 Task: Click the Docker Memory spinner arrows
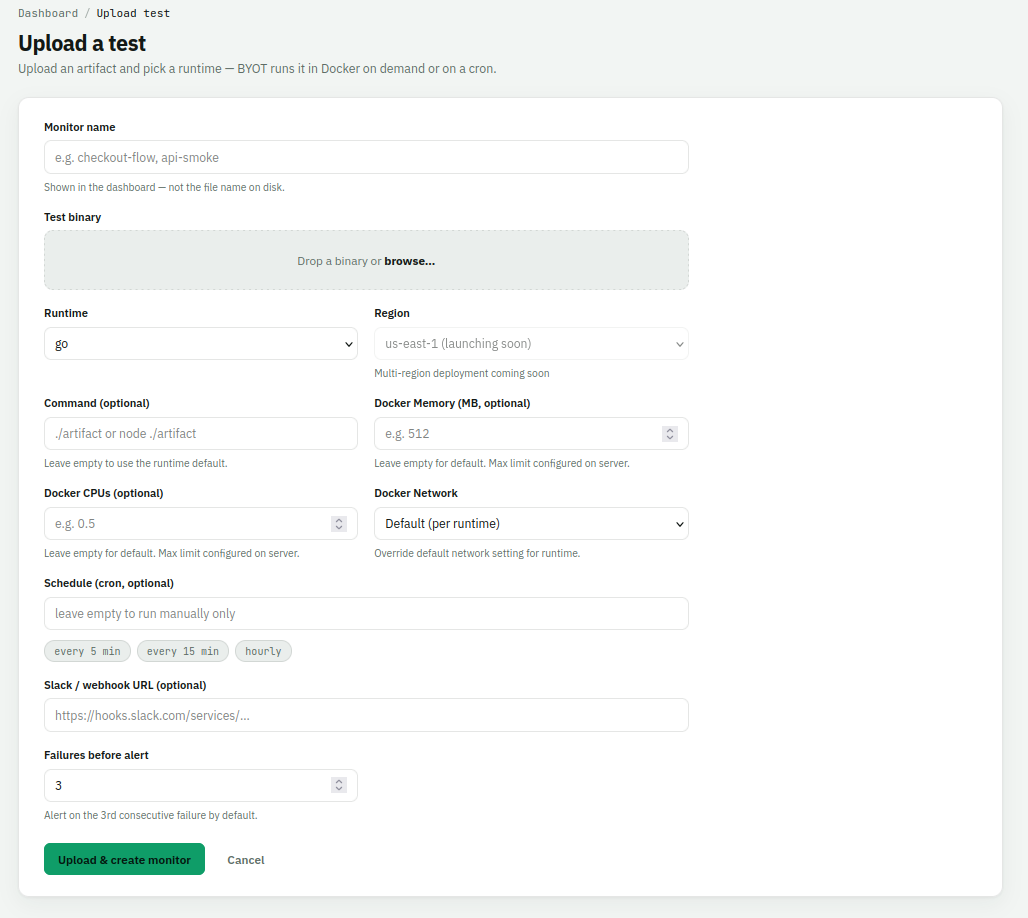(669, 433)
